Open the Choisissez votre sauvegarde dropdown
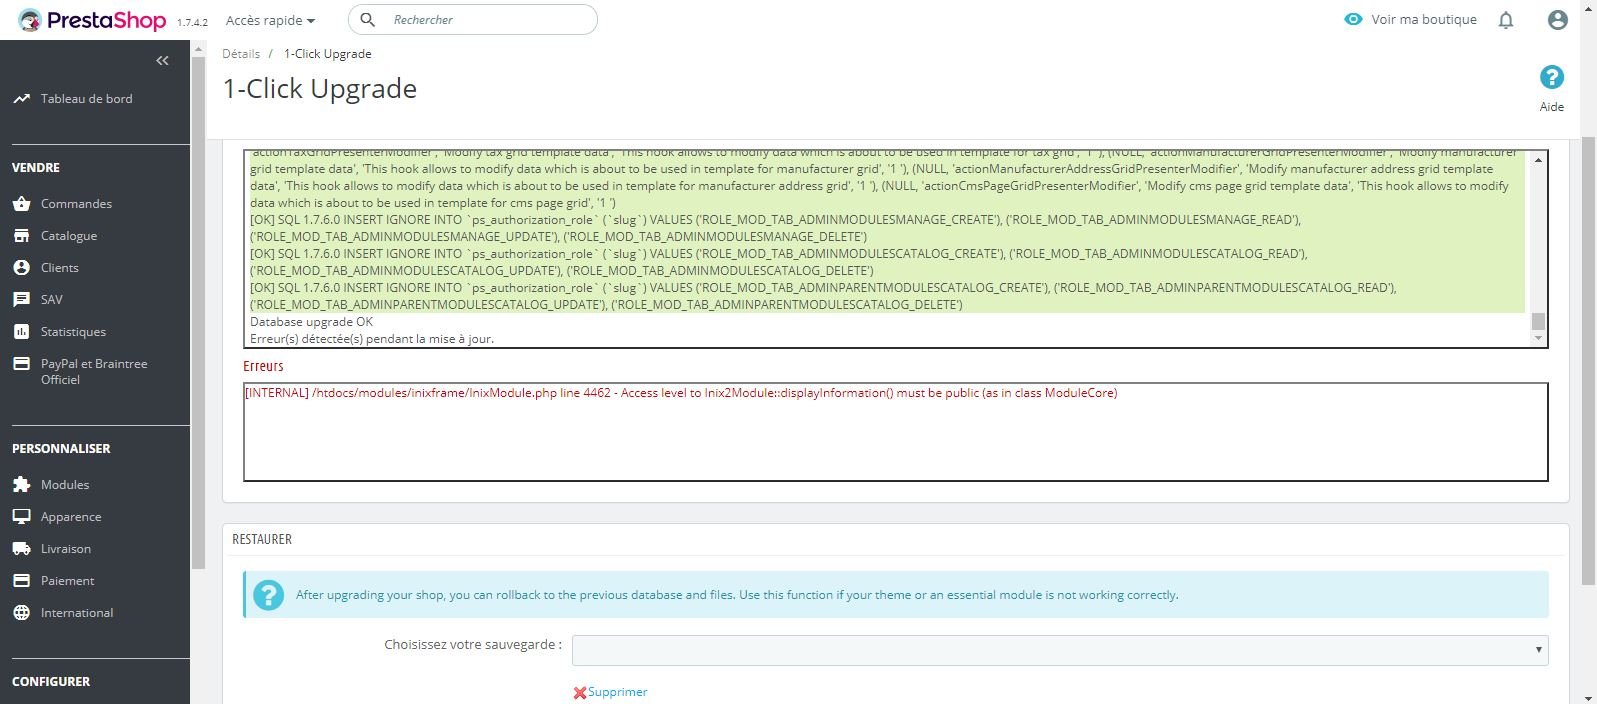Viewport: 1597px width, 704px height. click(1060, 650)
